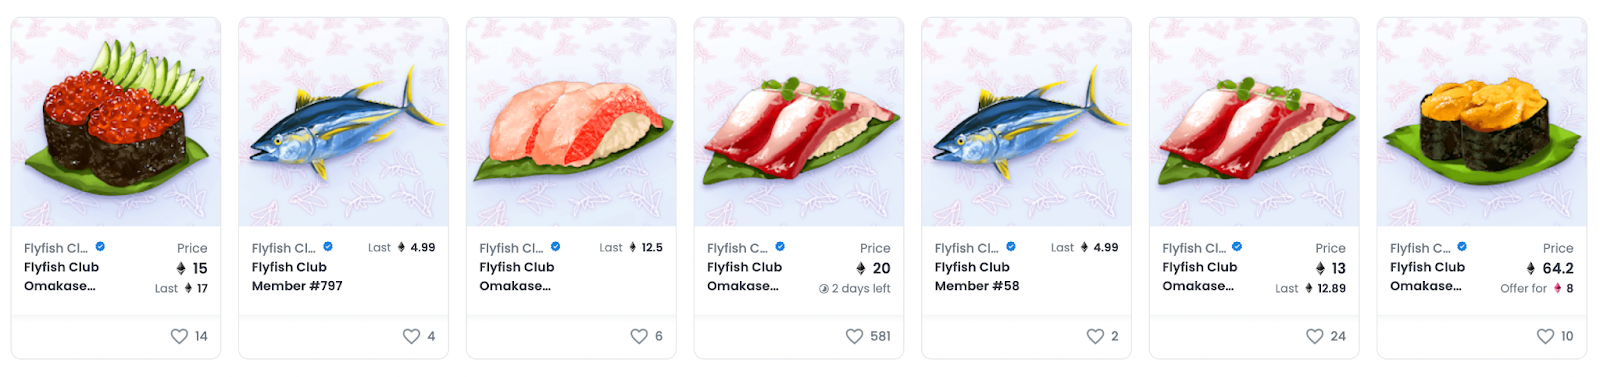Open the tuna fish image of Member #797
Screen dimensions: 1600x377
344,122
